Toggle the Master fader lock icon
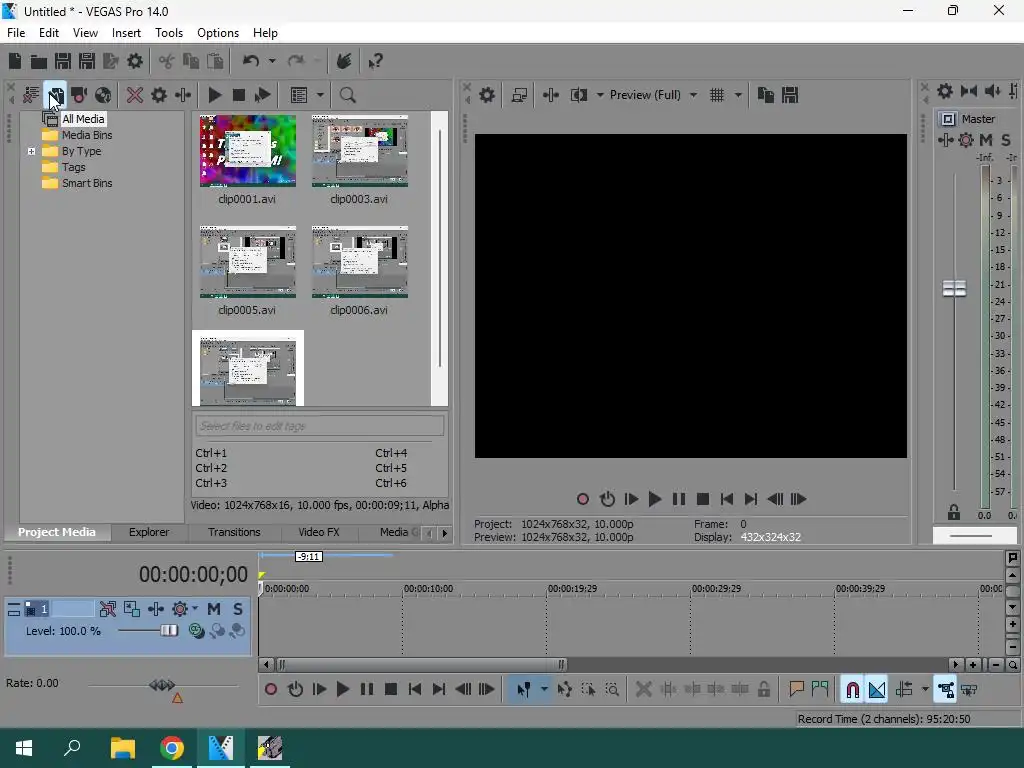This screenshot has height=768, width=1024. (x=954, y=513)
